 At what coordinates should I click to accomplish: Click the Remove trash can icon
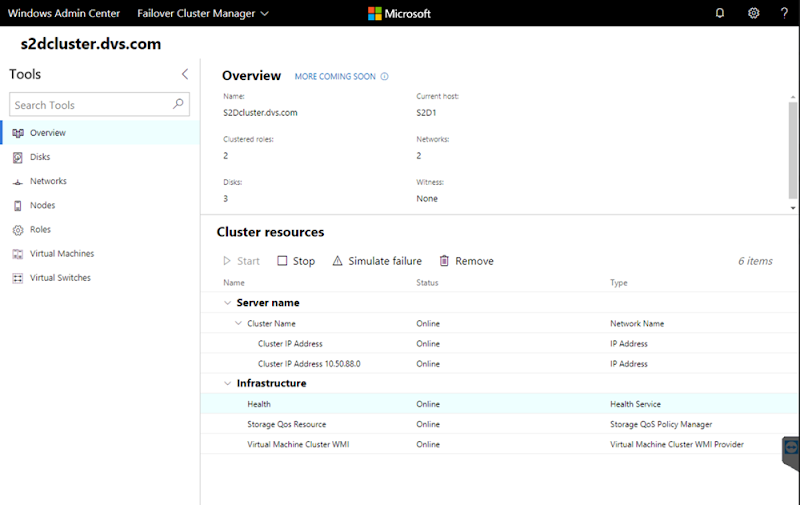coord(444,261)
